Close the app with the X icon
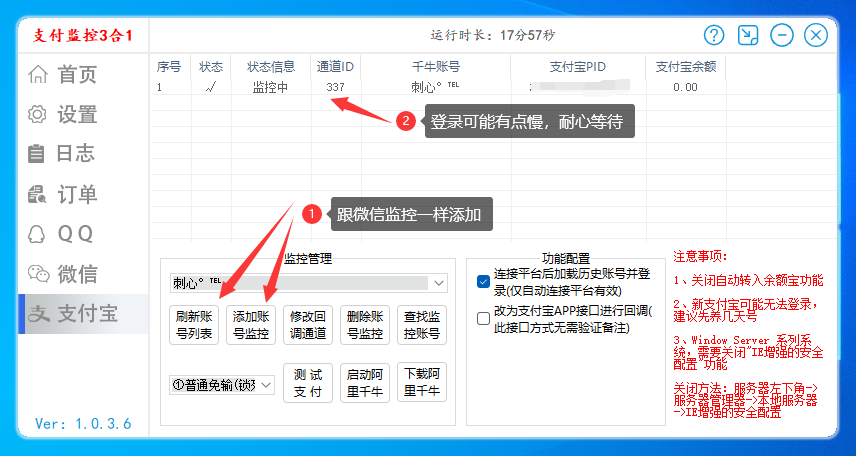Image resolution: width=856 pixels, height=456 pixels. pos(816,36)
